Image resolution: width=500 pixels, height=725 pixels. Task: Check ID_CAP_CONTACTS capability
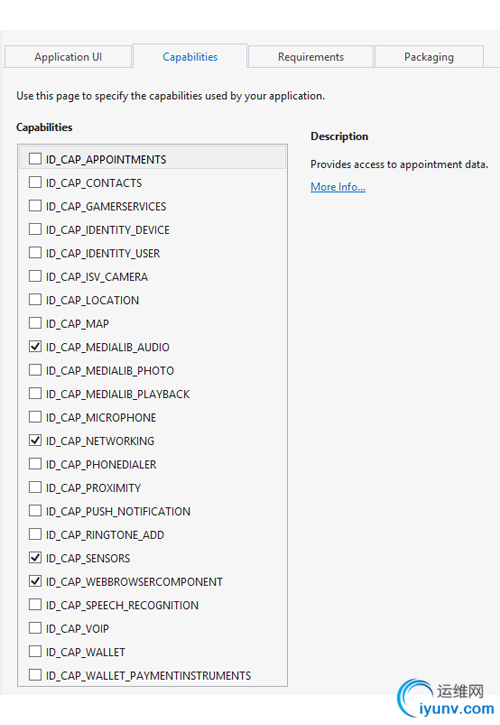[35, 182]
